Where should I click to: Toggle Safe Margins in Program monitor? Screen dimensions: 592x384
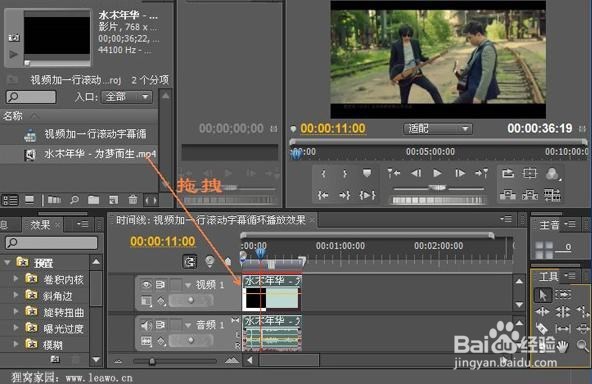tap(529, 173)
